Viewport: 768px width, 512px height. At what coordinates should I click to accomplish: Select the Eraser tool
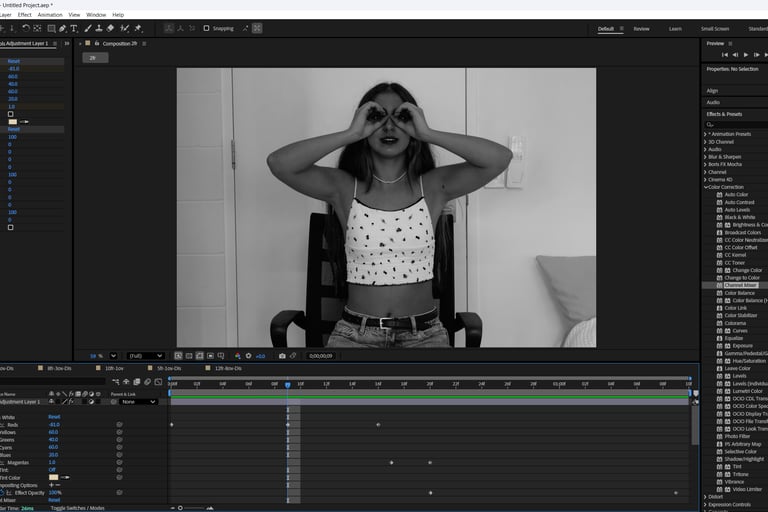[x=110, y=28]
